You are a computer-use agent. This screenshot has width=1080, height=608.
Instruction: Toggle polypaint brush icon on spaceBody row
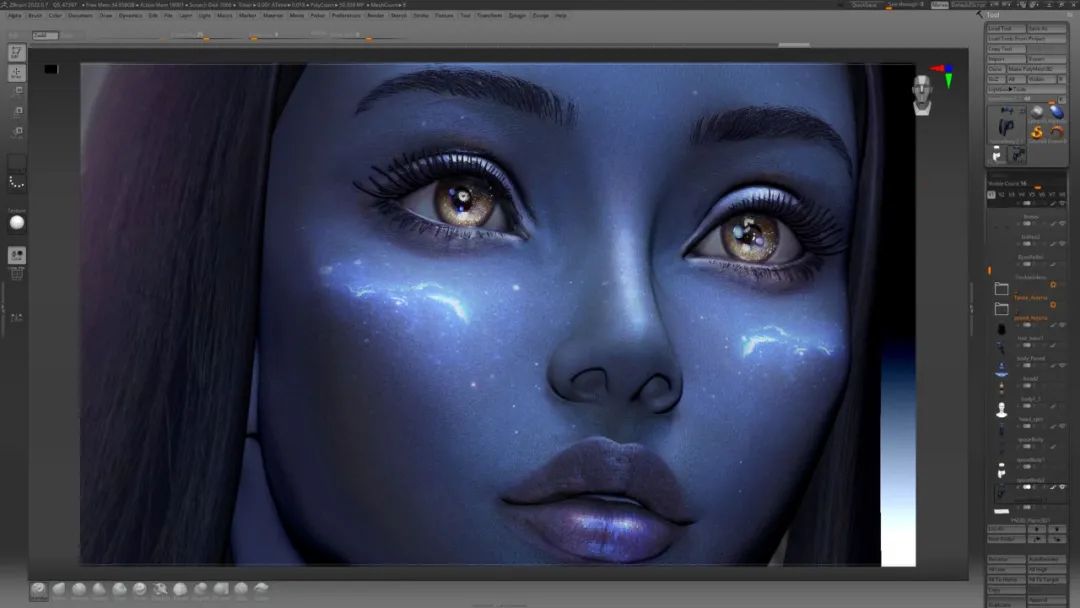click(1053, 446)
